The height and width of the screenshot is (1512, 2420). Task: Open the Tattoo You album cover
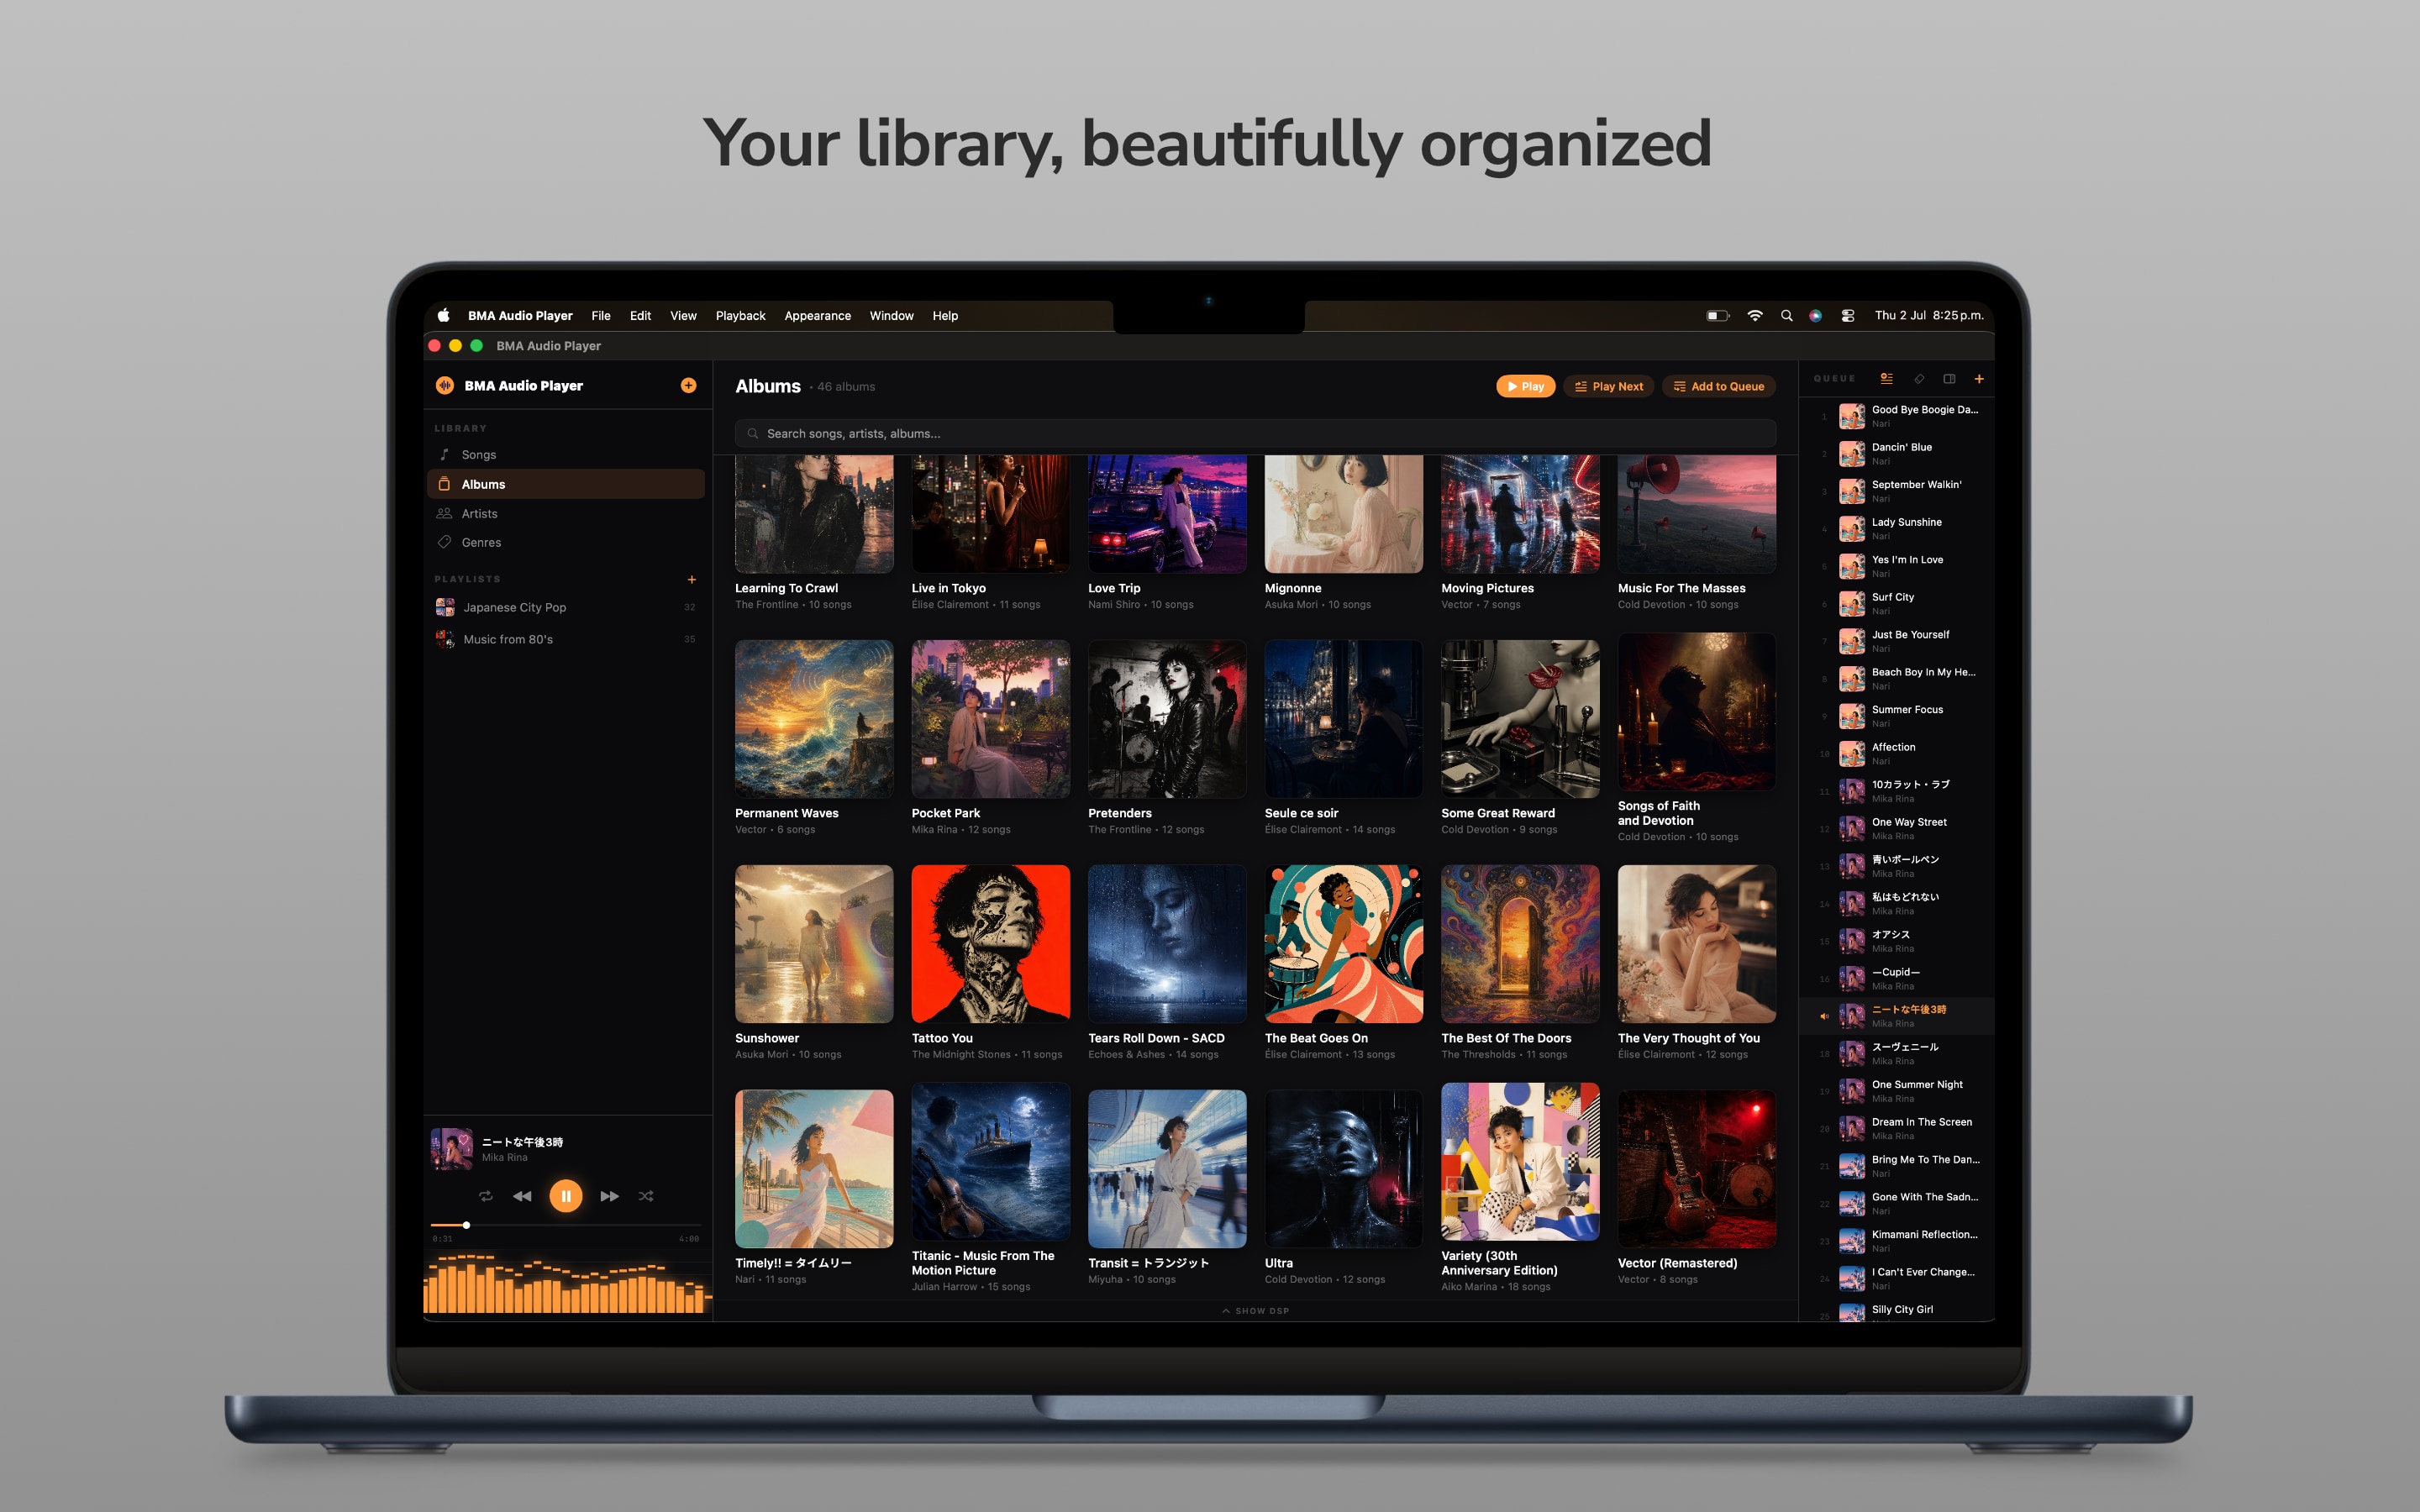click(990, 944)
